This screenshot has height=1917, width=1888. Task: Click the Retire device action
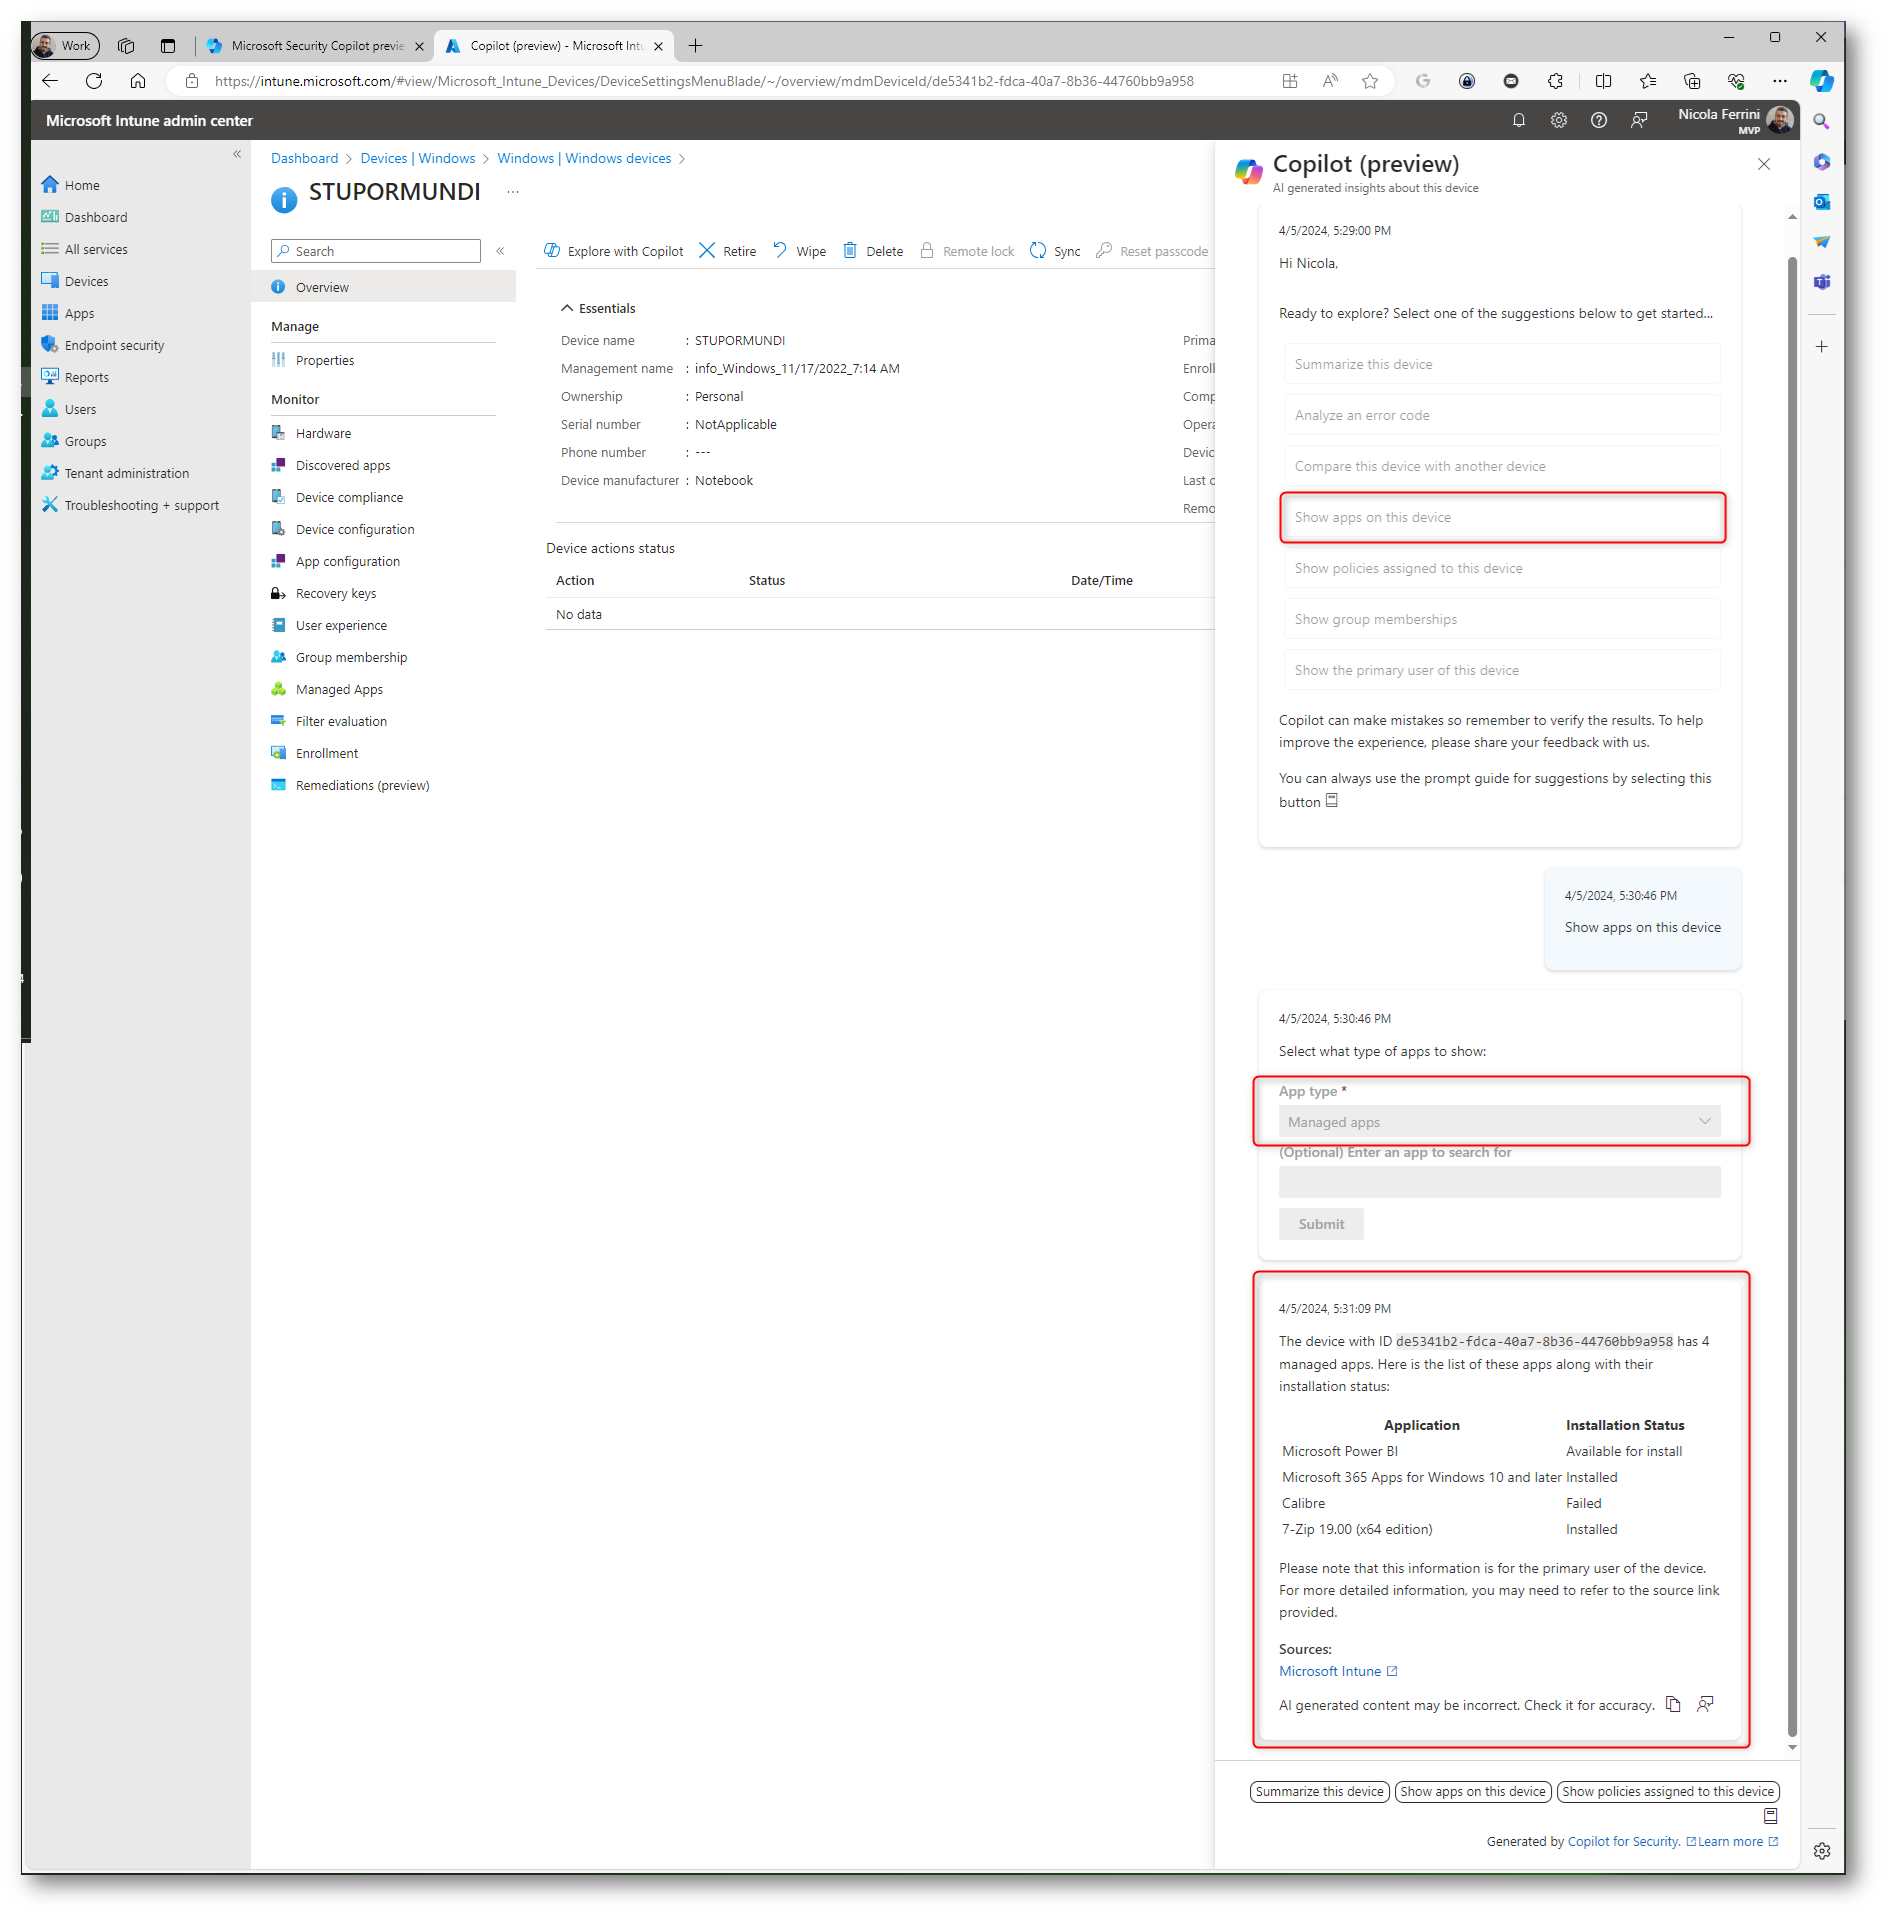(x=727, y=251)
